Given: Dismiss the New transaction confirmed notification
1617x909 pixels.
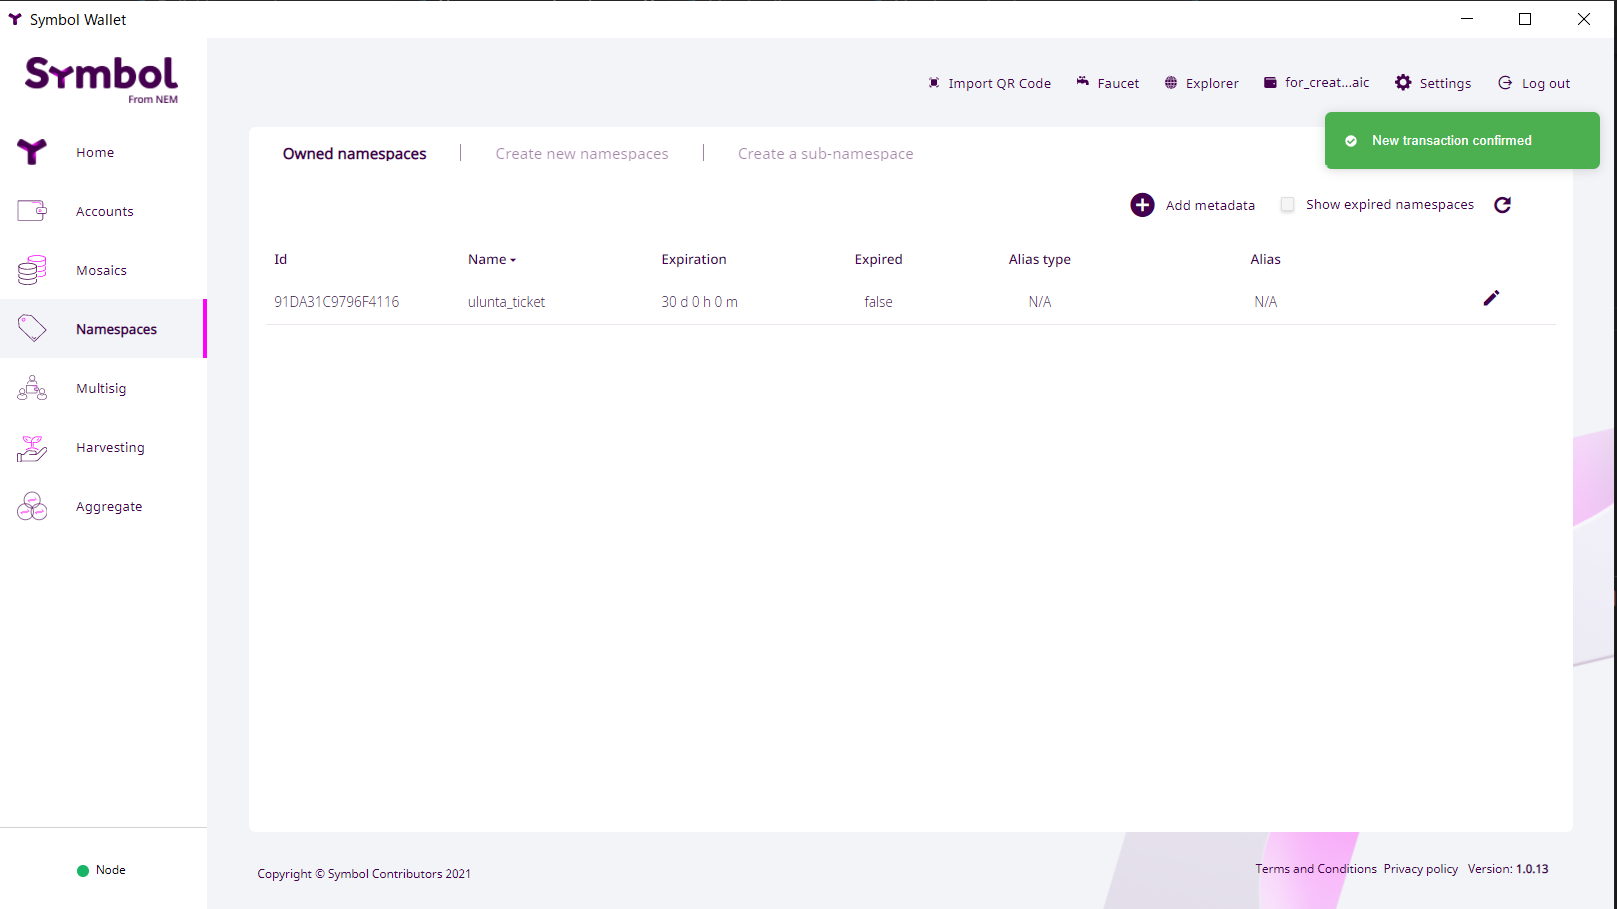Looking at the screenshot, I should coord(1462,140).
